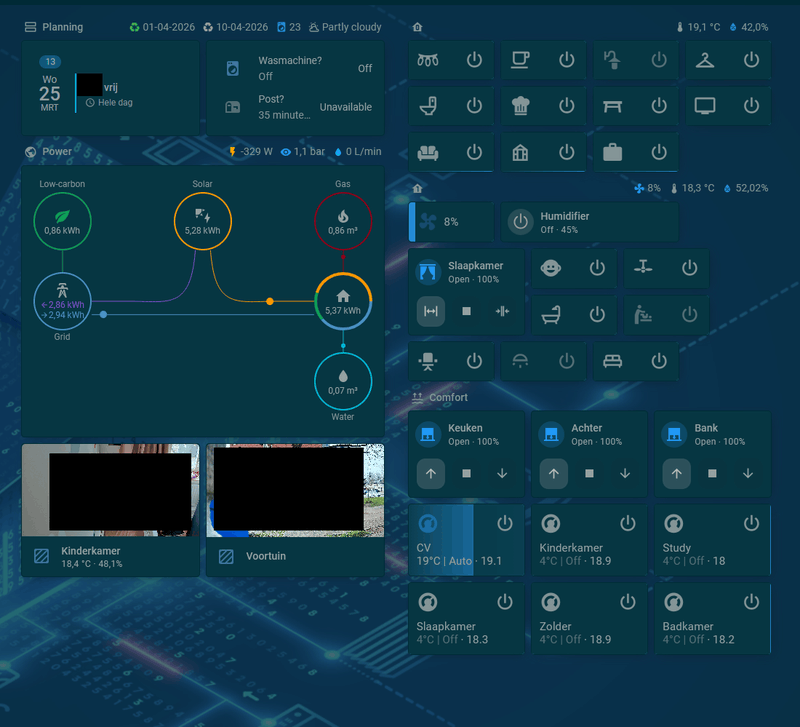The image size is (800, 727).
Task: Open the Solar energy node
Action: (203, 221)
